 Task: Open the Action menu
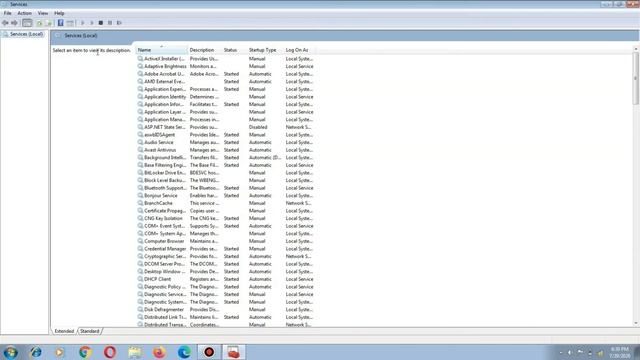point(24,13)
